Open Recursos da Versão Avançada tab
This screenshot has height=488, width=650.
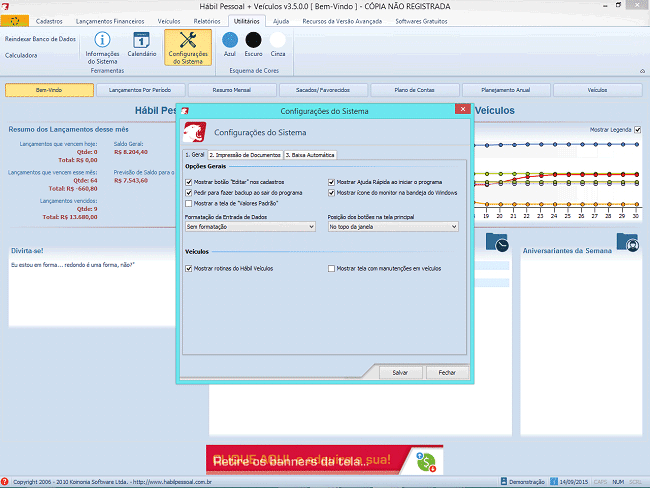(342, 21)
